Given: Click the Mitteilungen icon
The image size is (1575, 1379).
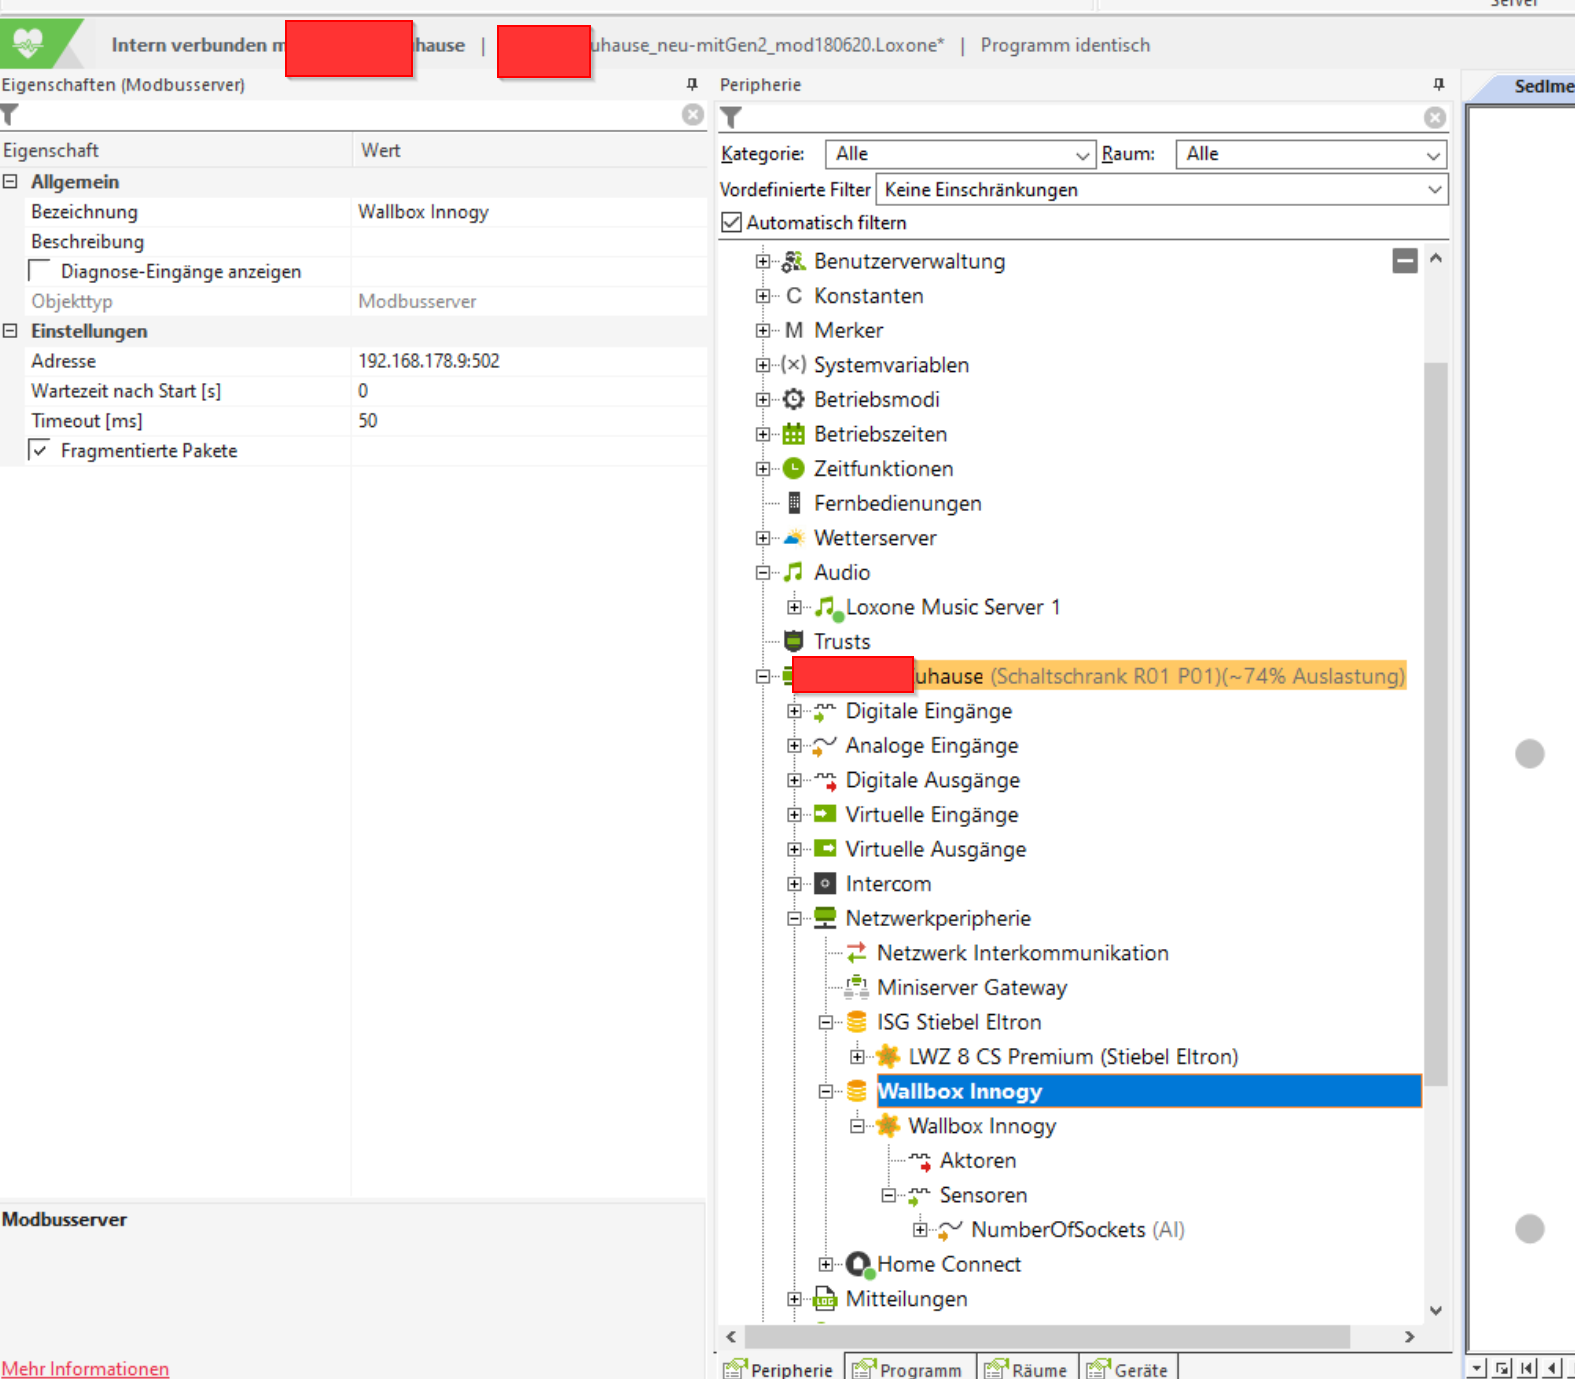Looking at the screenshot, I should (825, 1299).
